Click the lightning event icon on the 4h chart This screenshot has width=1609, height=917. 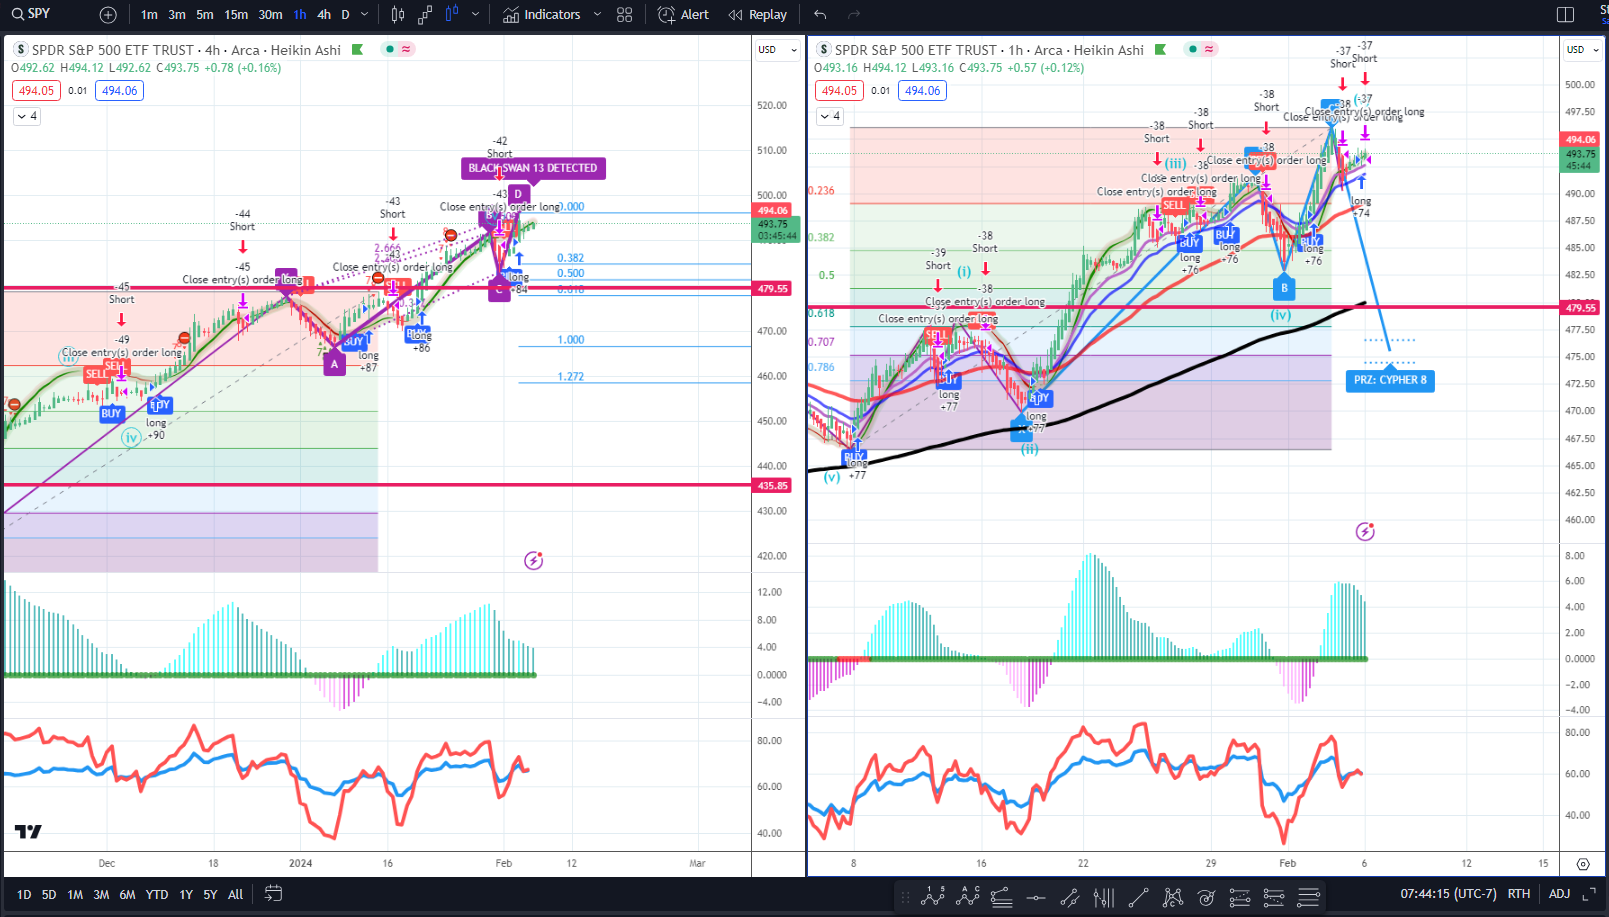[x=534, y=561]
